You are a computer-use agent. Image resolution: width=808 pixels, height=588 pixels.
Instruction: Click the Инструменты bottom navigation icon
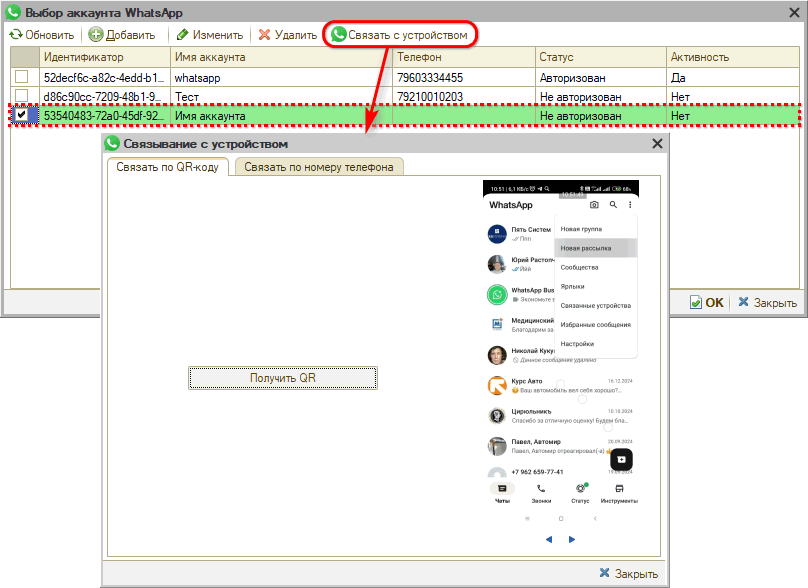click(x=619, y=489)
